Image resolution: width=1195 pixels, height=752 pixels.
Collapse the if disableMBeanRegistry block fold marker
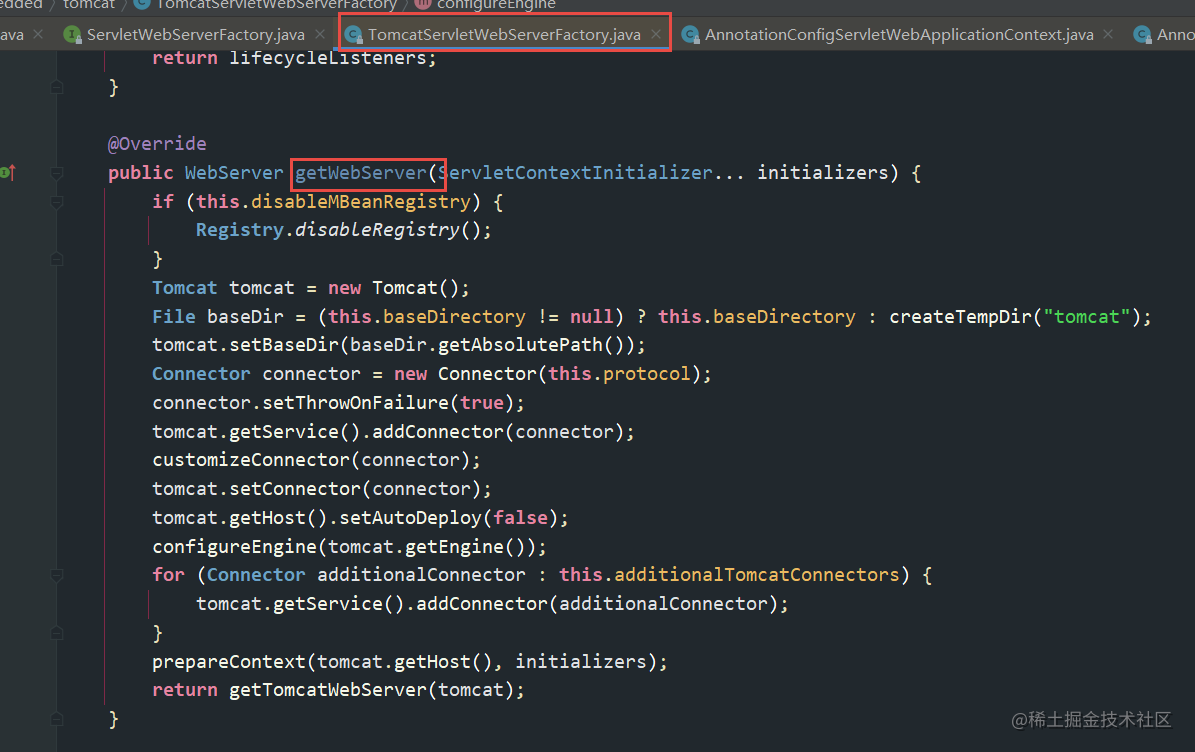click(56, 202)
